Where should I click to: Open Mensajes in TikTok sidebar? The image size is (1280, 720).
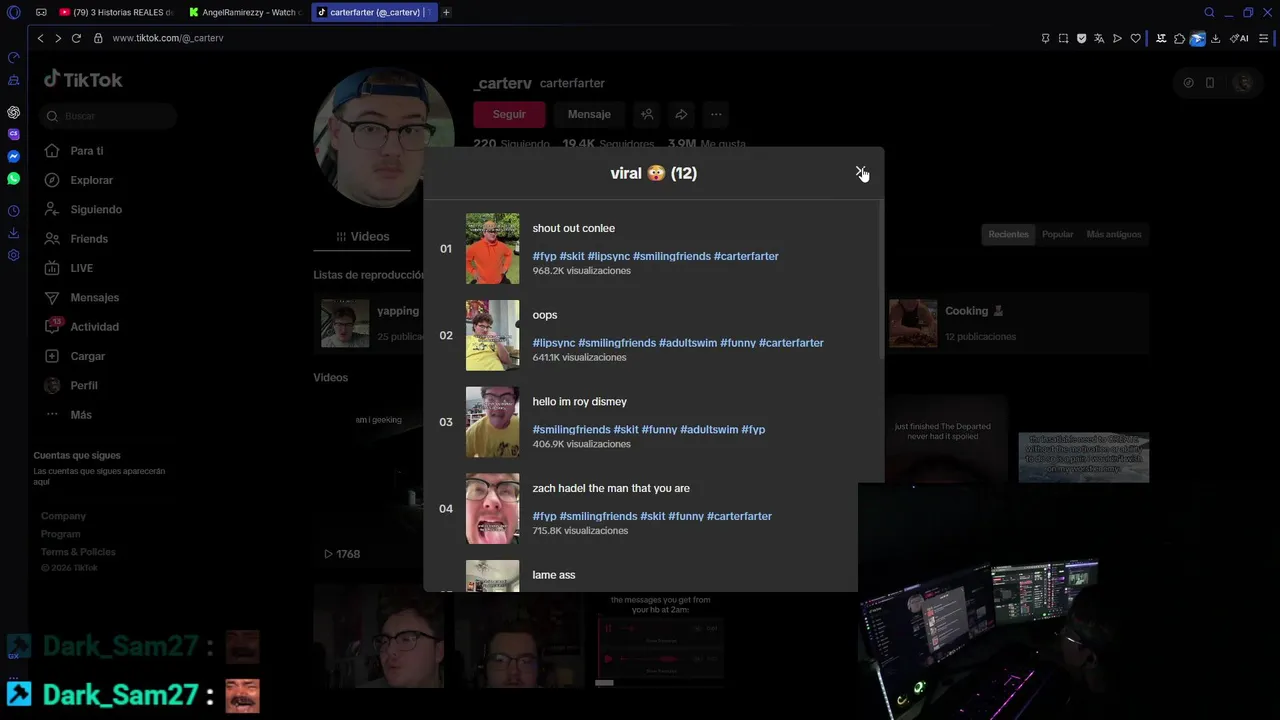click(x=94, y=297)
